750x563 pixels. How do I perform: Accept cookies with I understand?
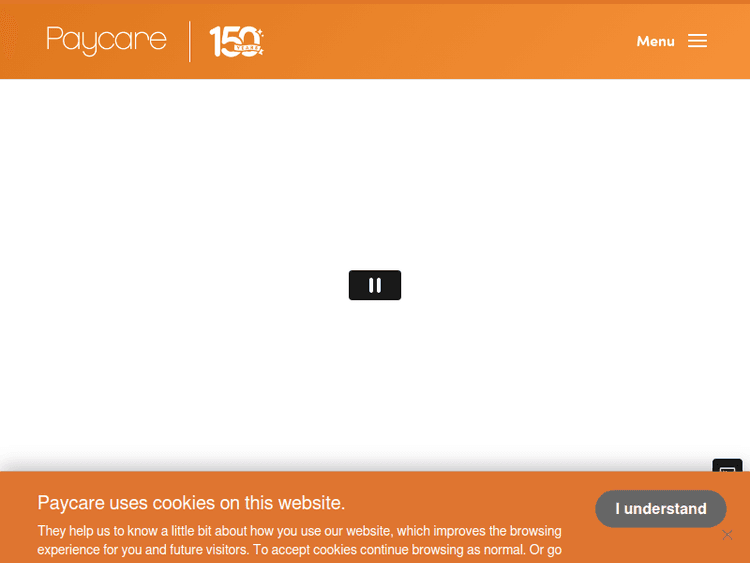661,508
